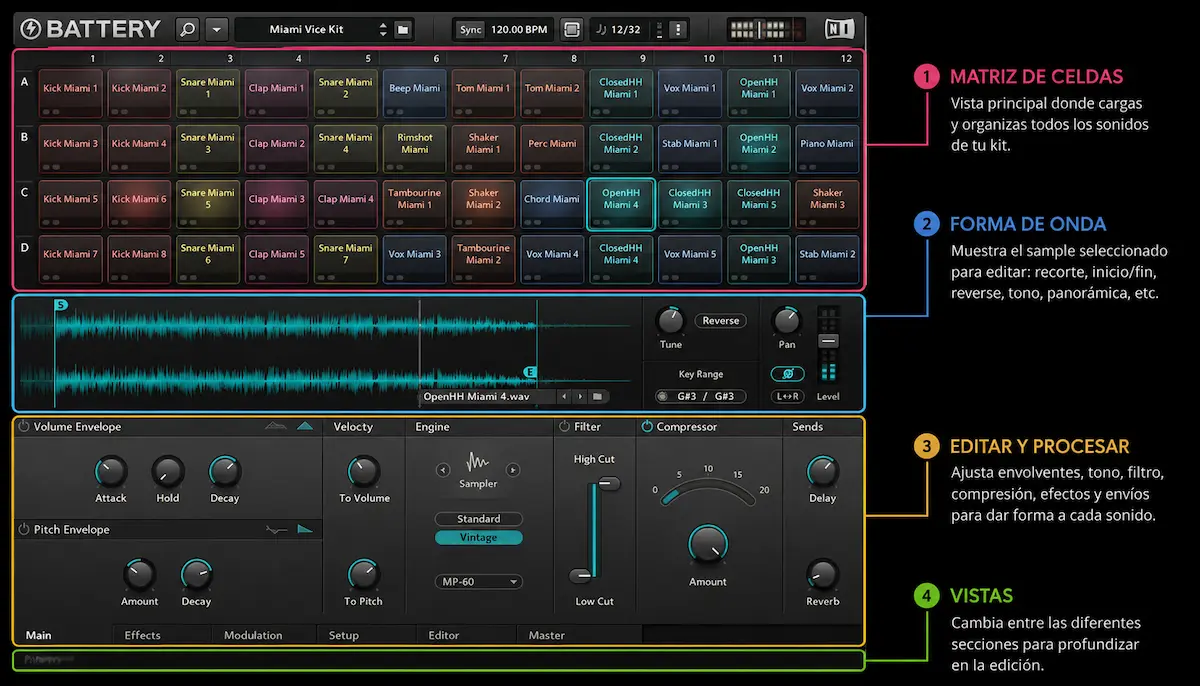Click the Low Cut filter slider handle
1200x686 pixels.
tap(581, 576)
